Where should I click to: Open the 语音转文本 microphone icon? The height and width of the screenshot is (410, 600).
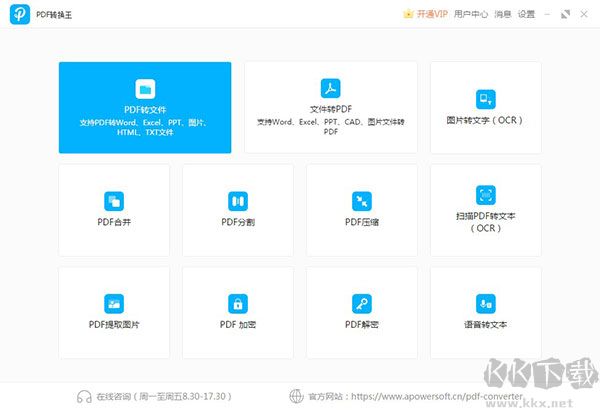pyautogui.click(x=486, y=304)
